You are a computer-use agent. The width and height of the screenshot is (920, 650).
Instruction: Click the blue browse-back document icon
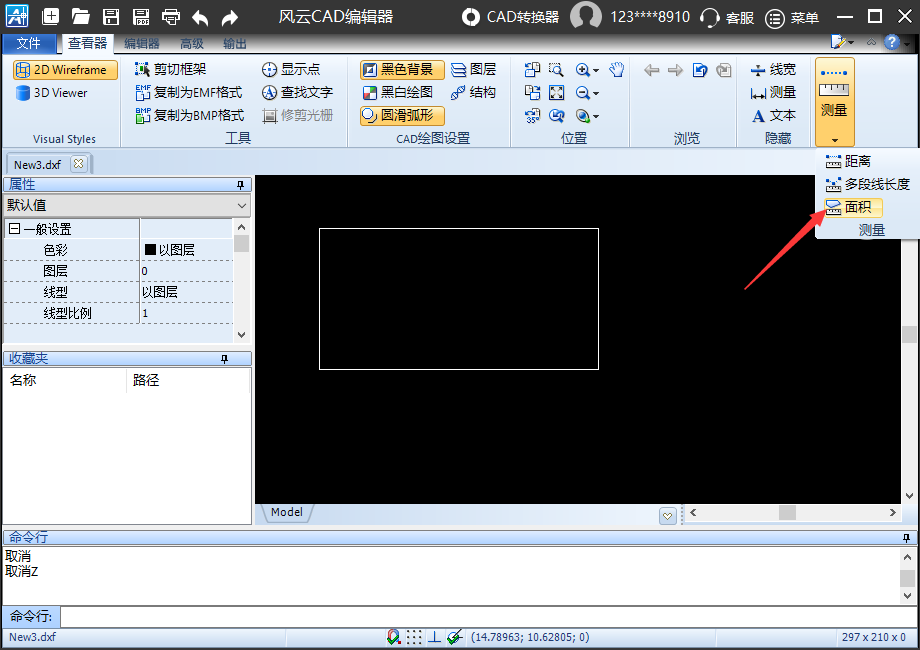700,70
